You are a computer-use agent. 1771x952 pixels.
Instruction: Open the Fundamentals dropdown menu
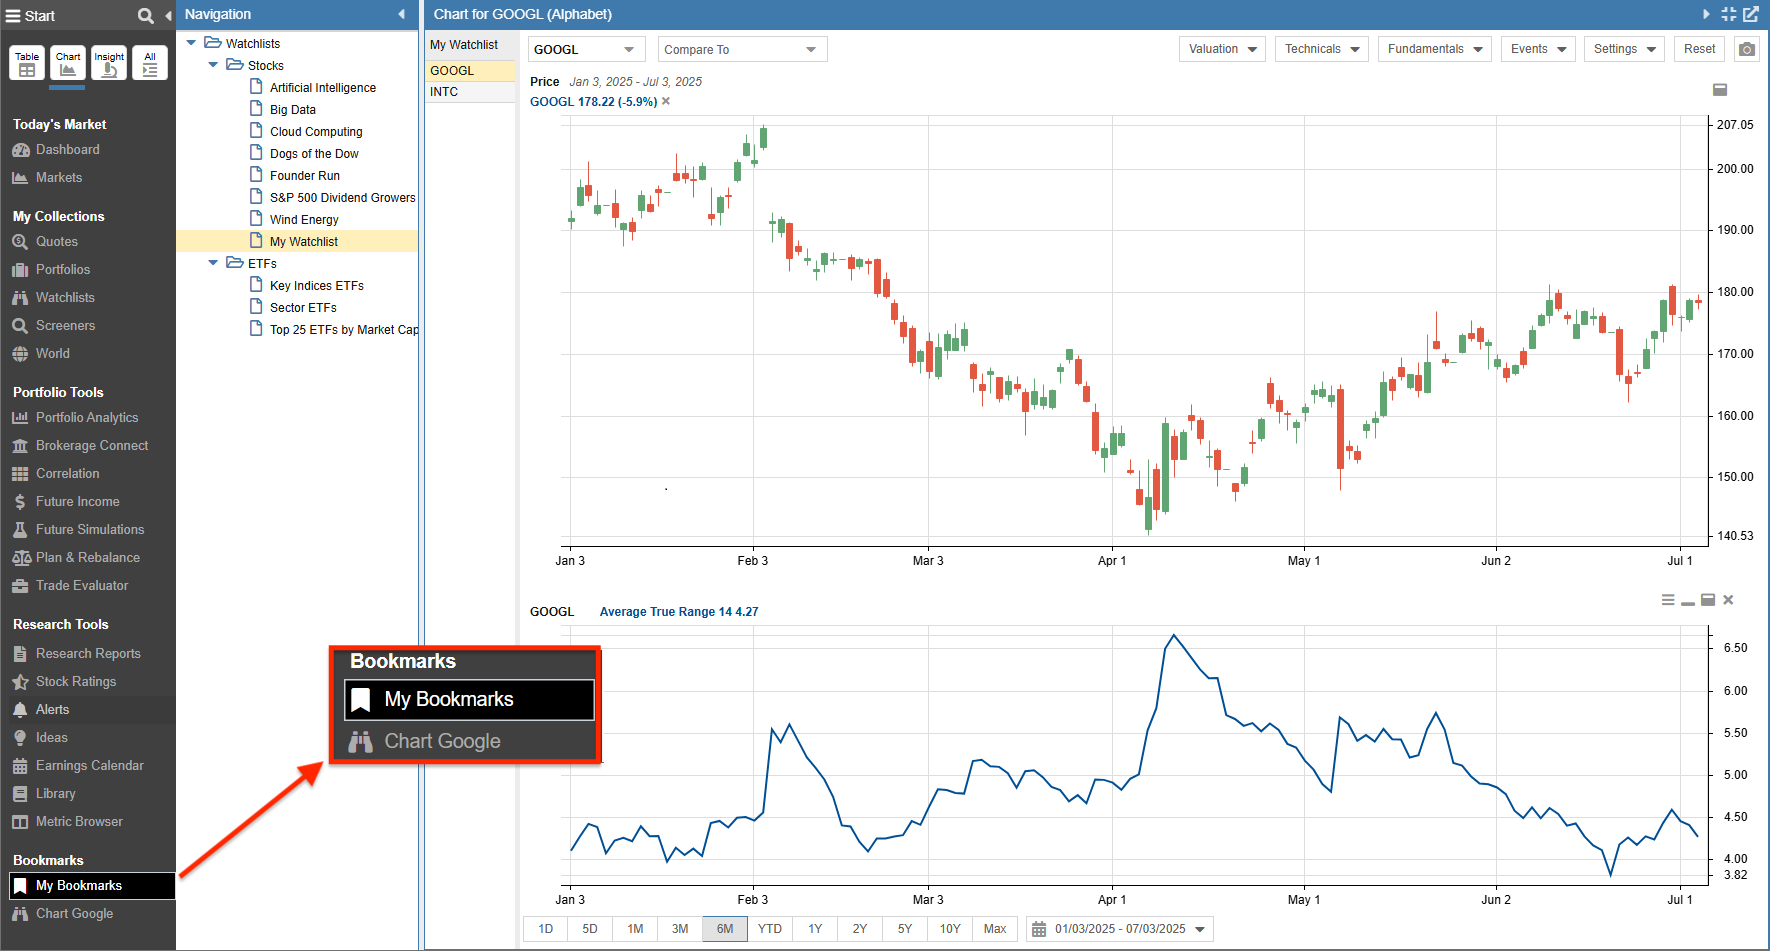(x=1434, y=49)
